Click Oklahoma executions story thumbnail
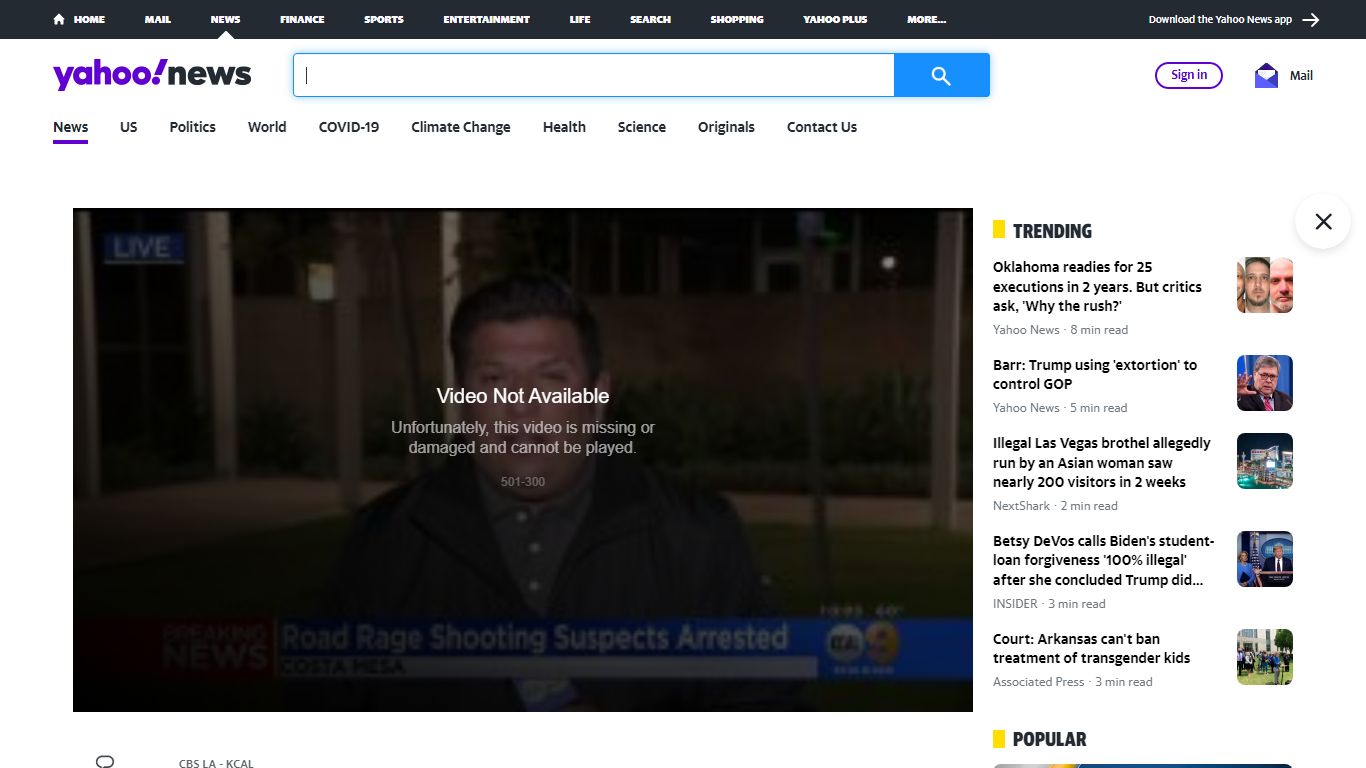Screen dimensions: 1366x768 click(x=1265, y=285)
